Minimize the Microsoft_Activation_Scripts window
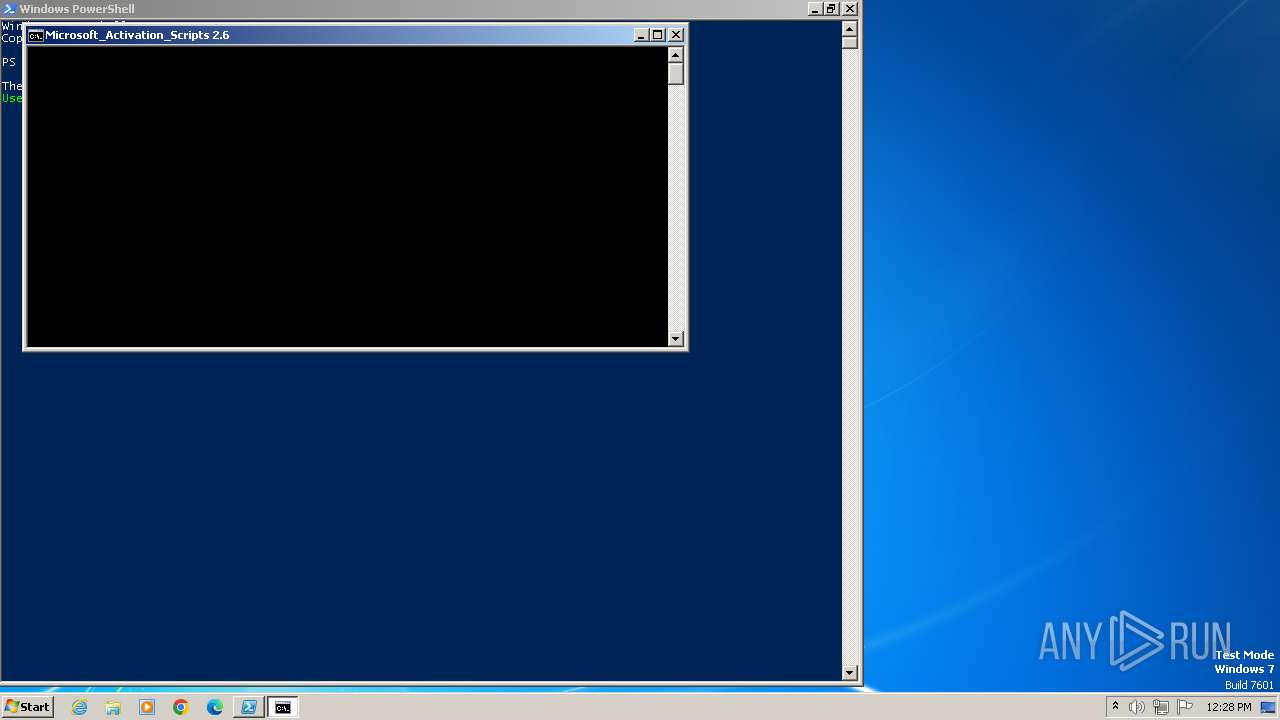 click(641, 35)
